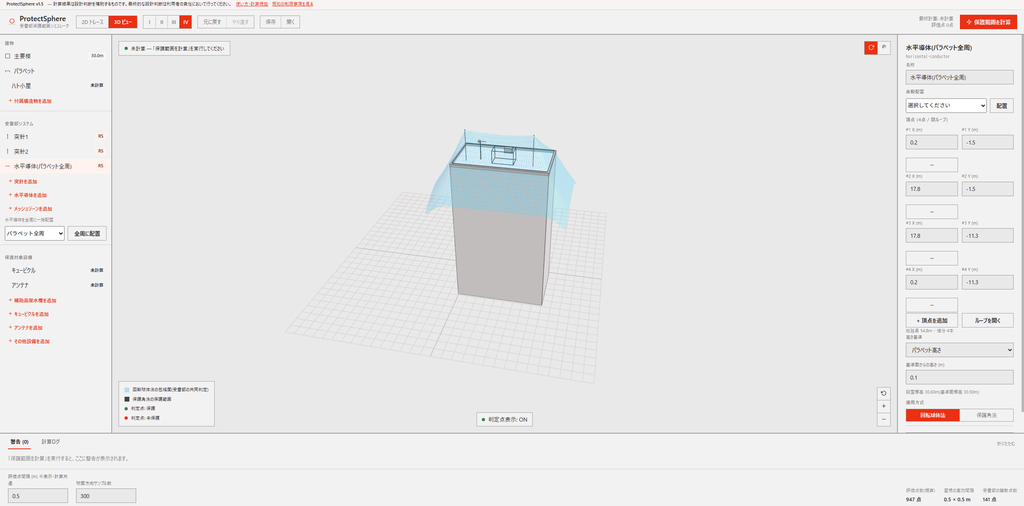Screen dimensions: 1024x506
Task: Click the 保護範囲を計算 button
Action: pyautogui.click(x=988, y=22)
